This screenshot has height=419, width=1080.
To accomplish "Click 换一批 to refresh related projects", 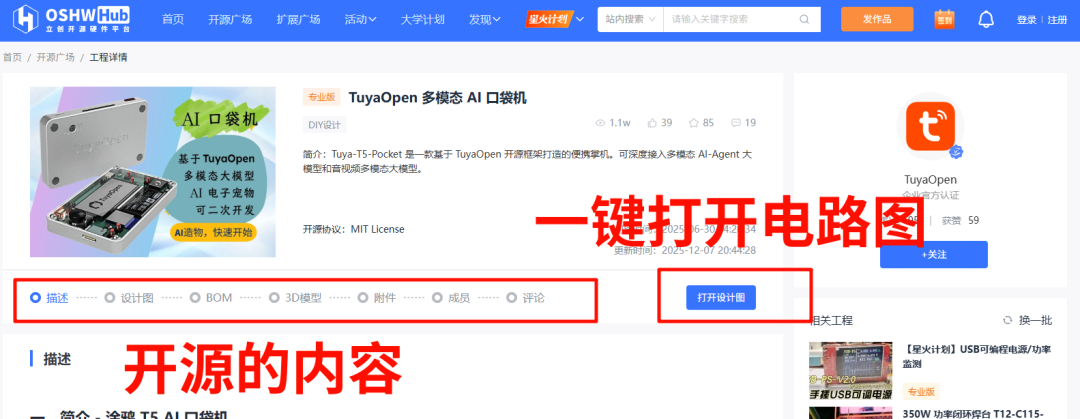I will click(x=1035, y=320).
